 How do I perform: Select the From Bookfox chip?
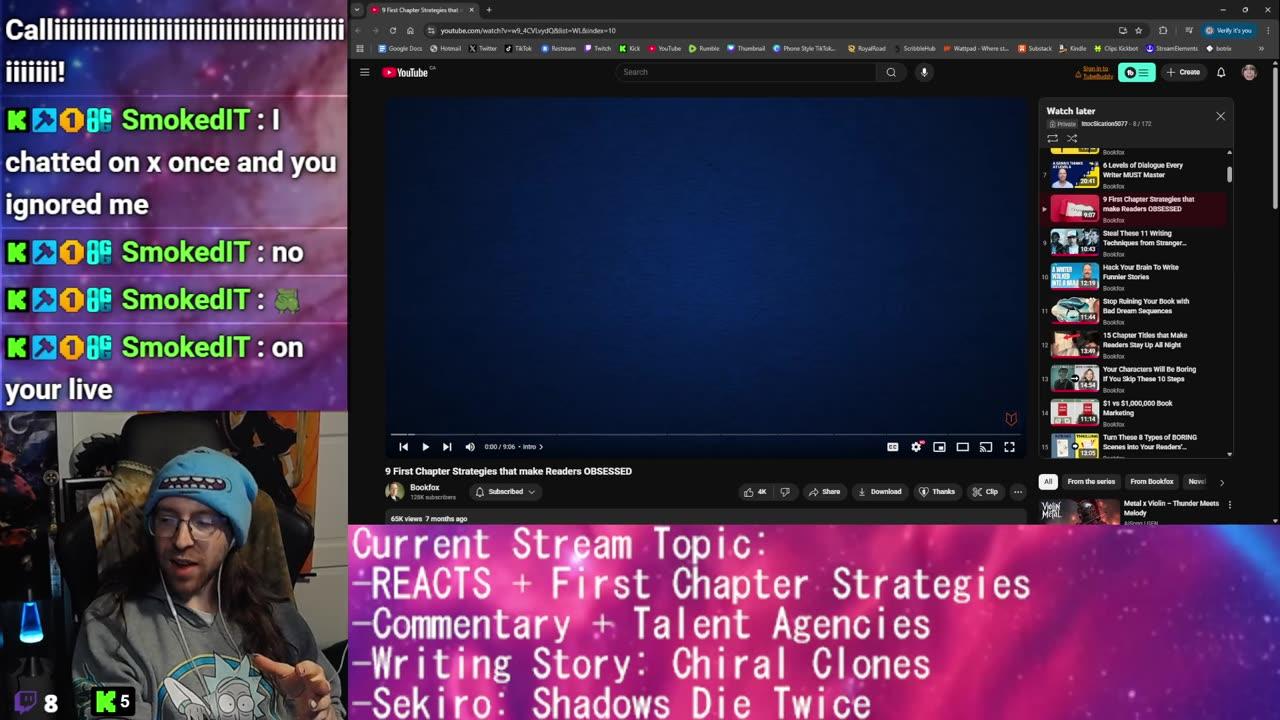pyautogui.click(x=1152, y=482)
